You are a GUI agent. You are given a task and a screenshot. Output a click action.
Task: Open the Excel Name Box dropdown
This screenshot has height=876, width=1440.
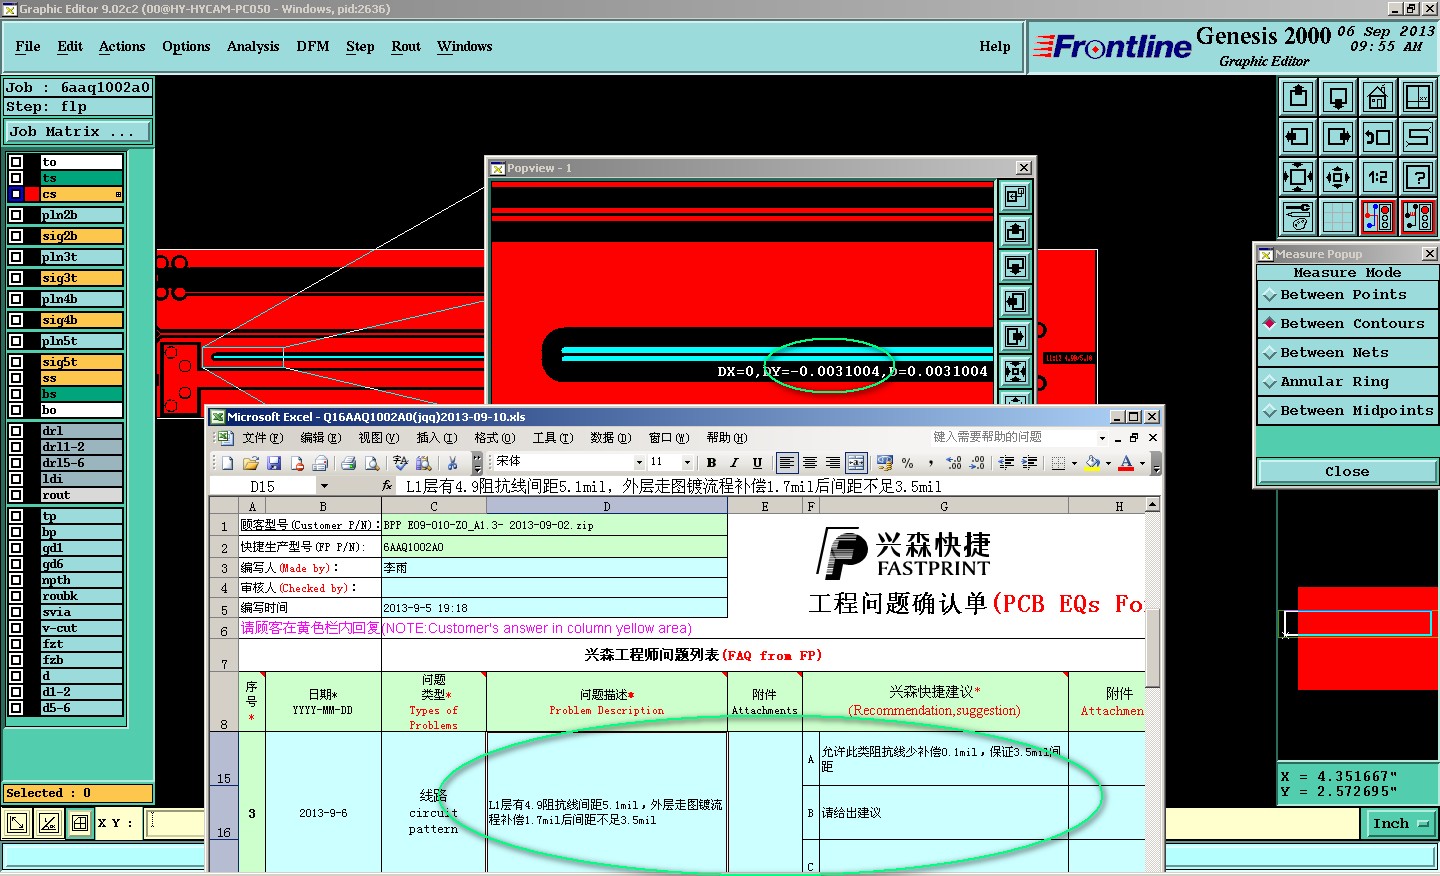pos(324,486)
